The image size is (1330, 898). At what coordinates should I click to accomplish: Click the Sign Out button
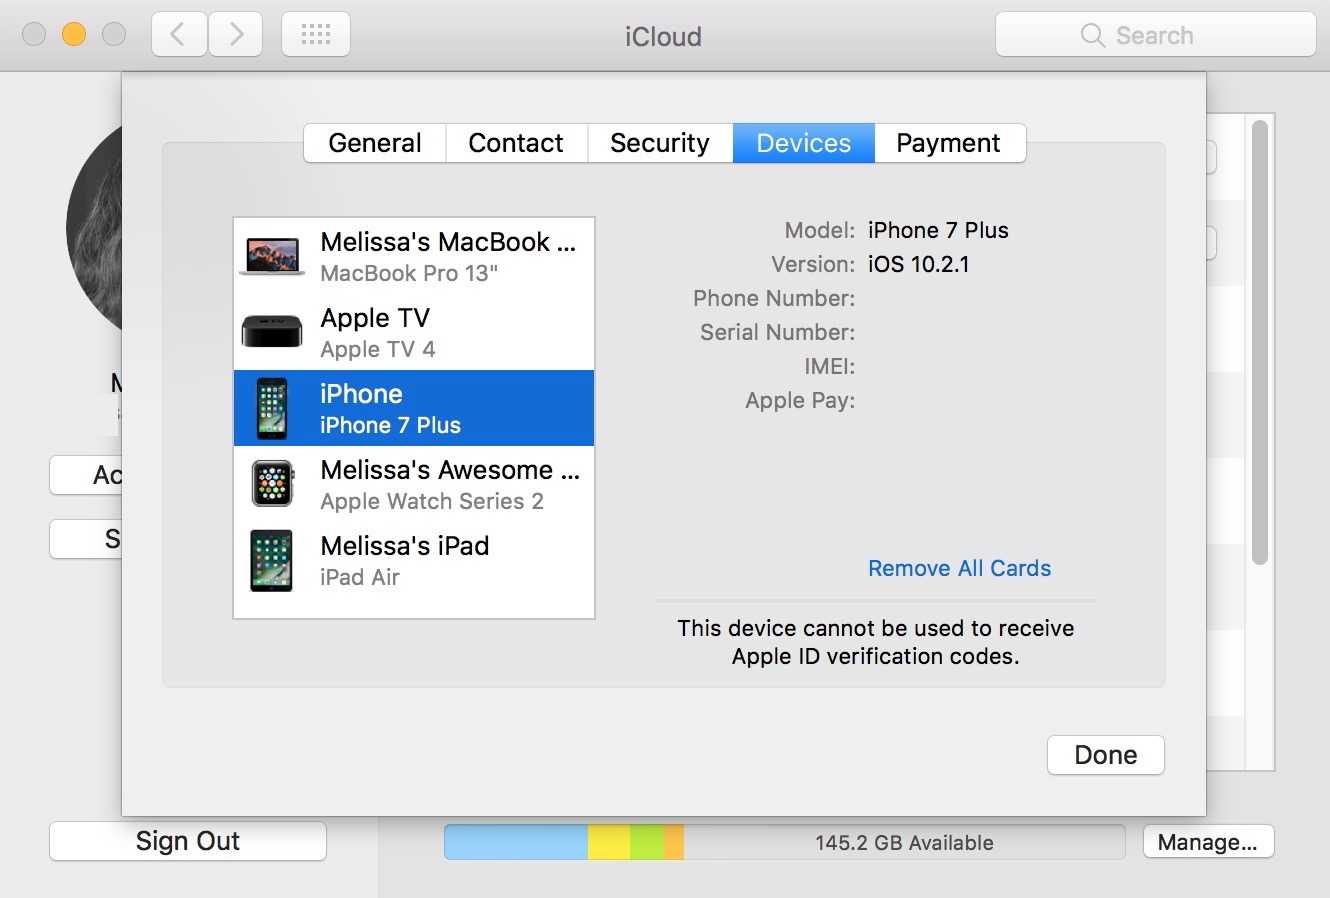click(x=188, y=841)
